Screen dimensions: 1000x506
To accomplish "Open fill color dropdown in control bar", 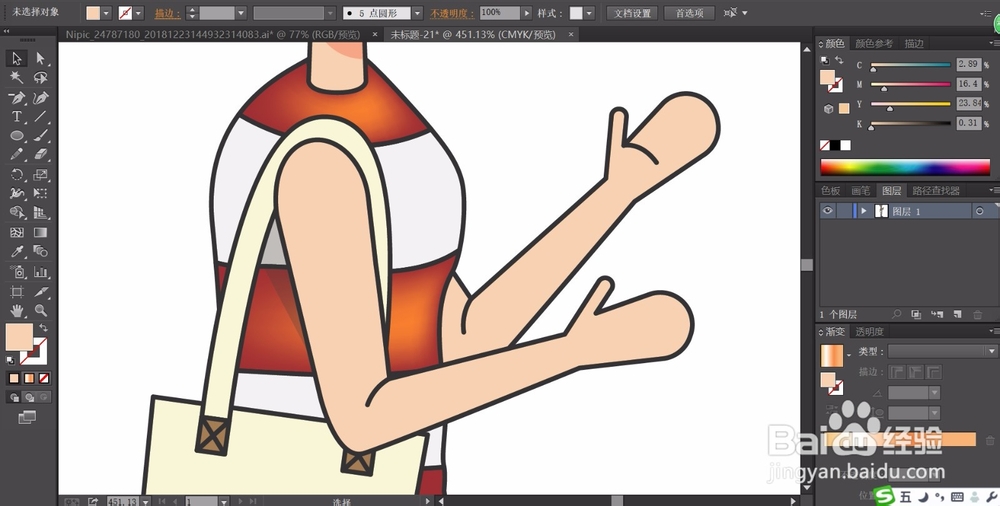I will 107,13.
